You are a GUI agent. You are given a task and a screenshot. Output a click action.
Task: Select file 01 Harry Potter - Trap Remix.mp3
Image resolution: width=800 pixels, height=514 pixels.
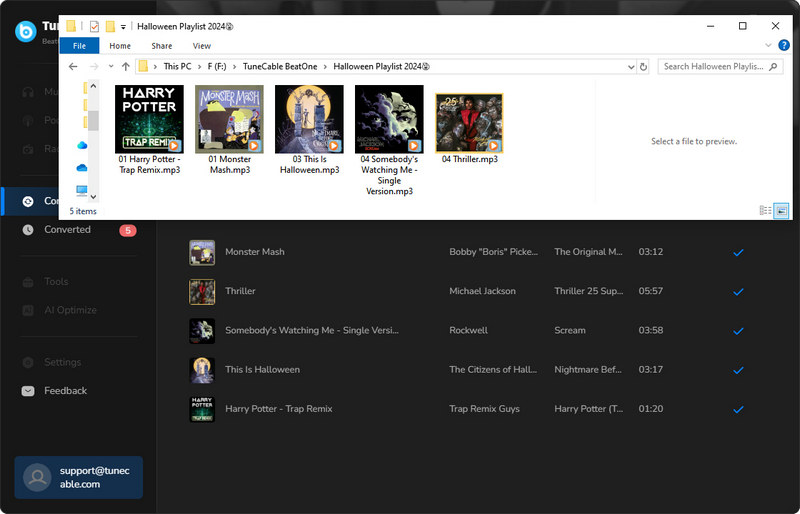point(149,130)
